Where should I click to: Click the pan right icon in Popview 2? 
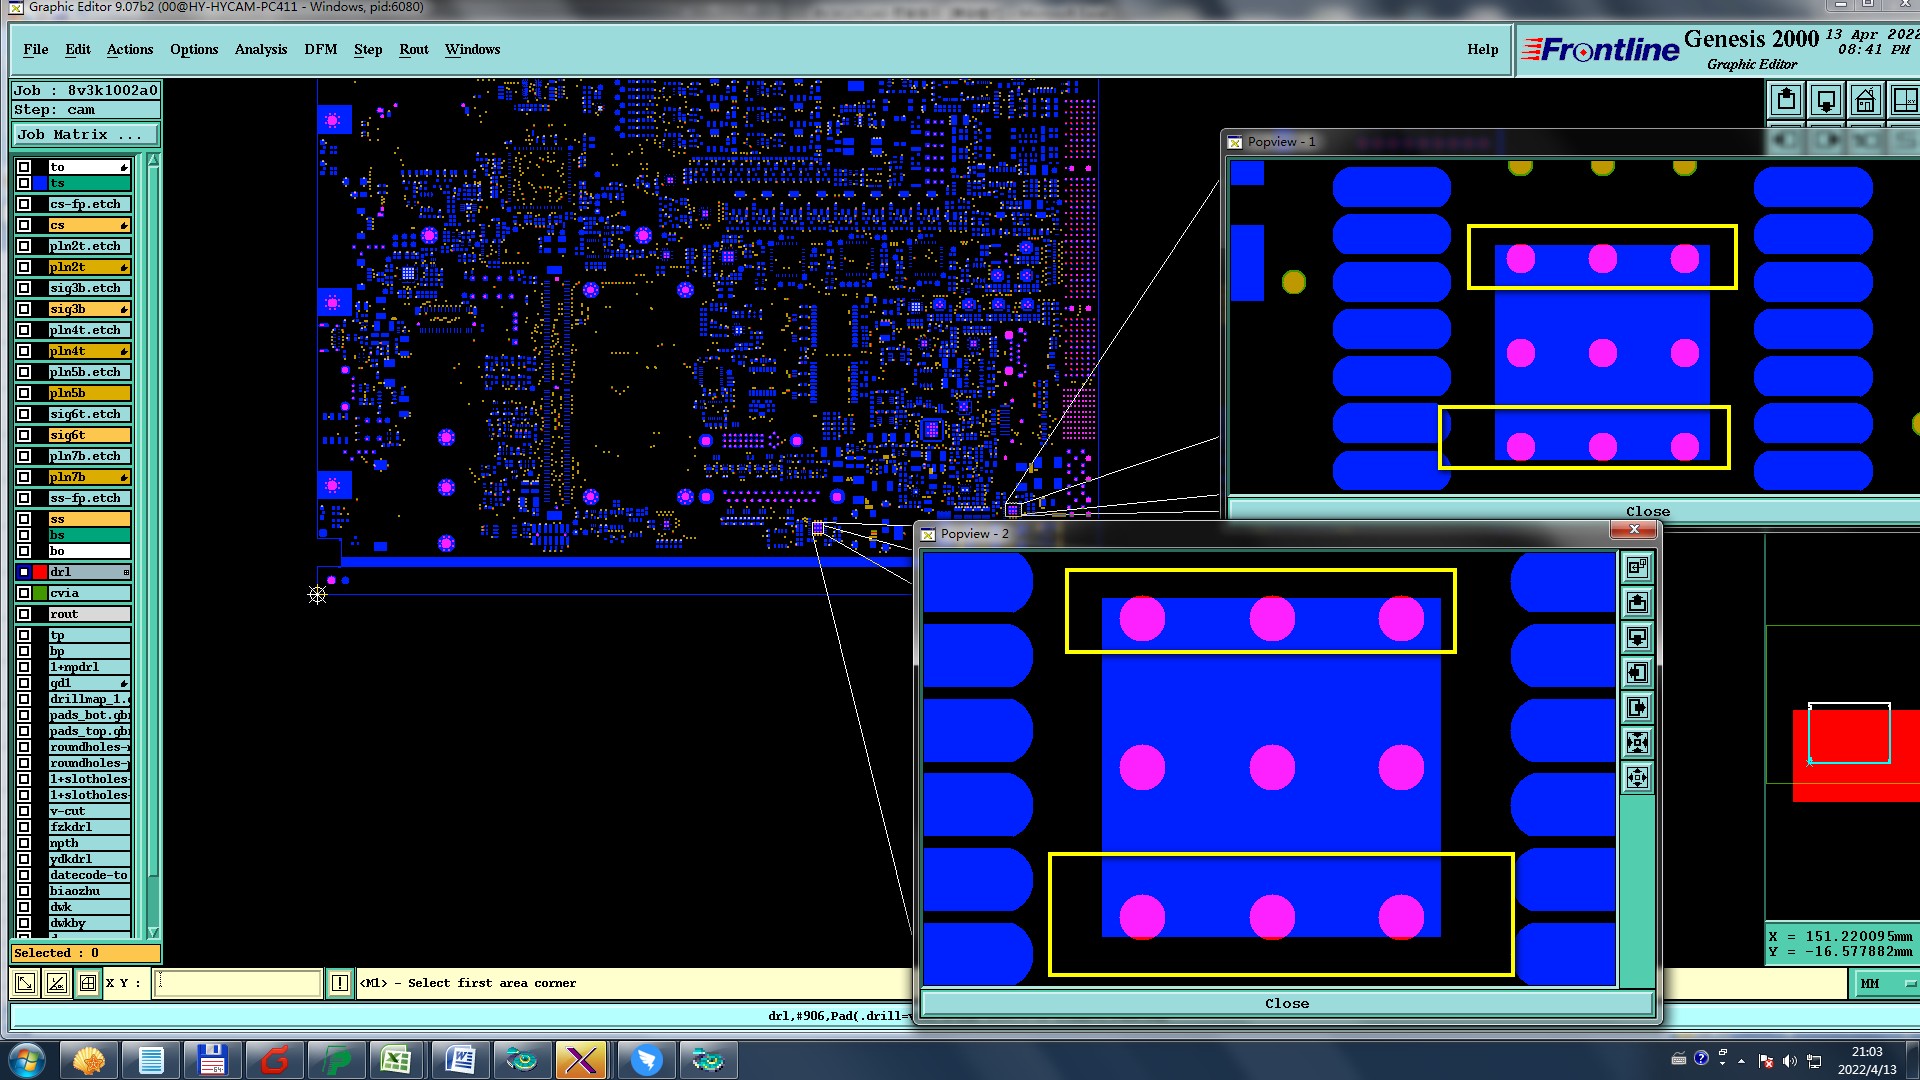(1637, 708)
